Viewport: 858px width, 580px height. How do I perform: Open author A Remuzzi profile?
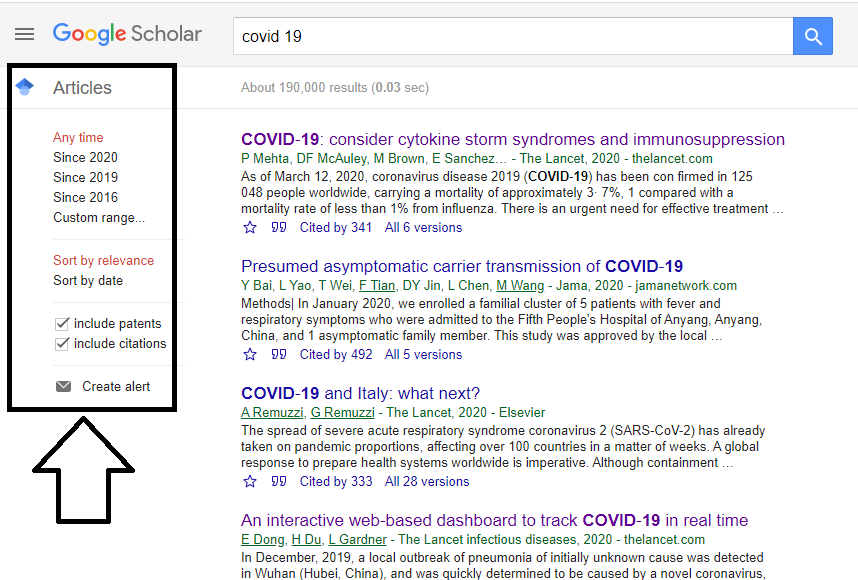click(x=273, y=413)
